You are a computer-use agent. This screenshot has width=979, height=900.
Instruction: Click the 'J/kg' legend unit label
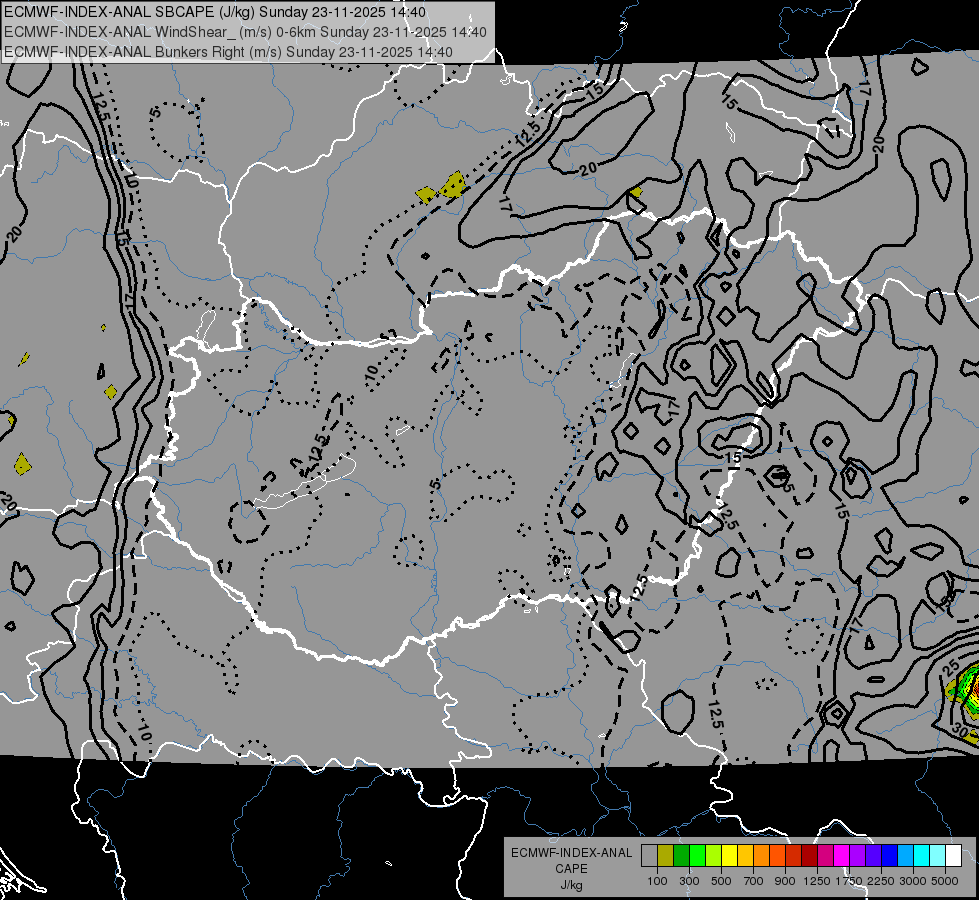click(571, 885)
